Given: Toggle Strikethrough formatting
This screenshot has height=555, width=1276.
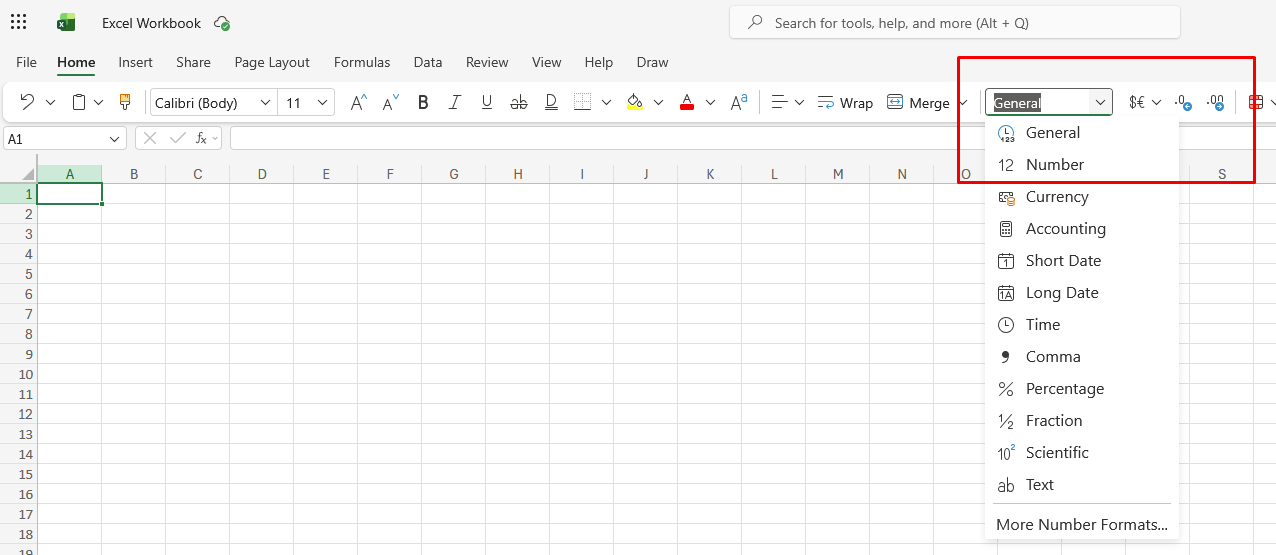Looking at the screenshot, I should pyautogui.click(x=519, y=102).
